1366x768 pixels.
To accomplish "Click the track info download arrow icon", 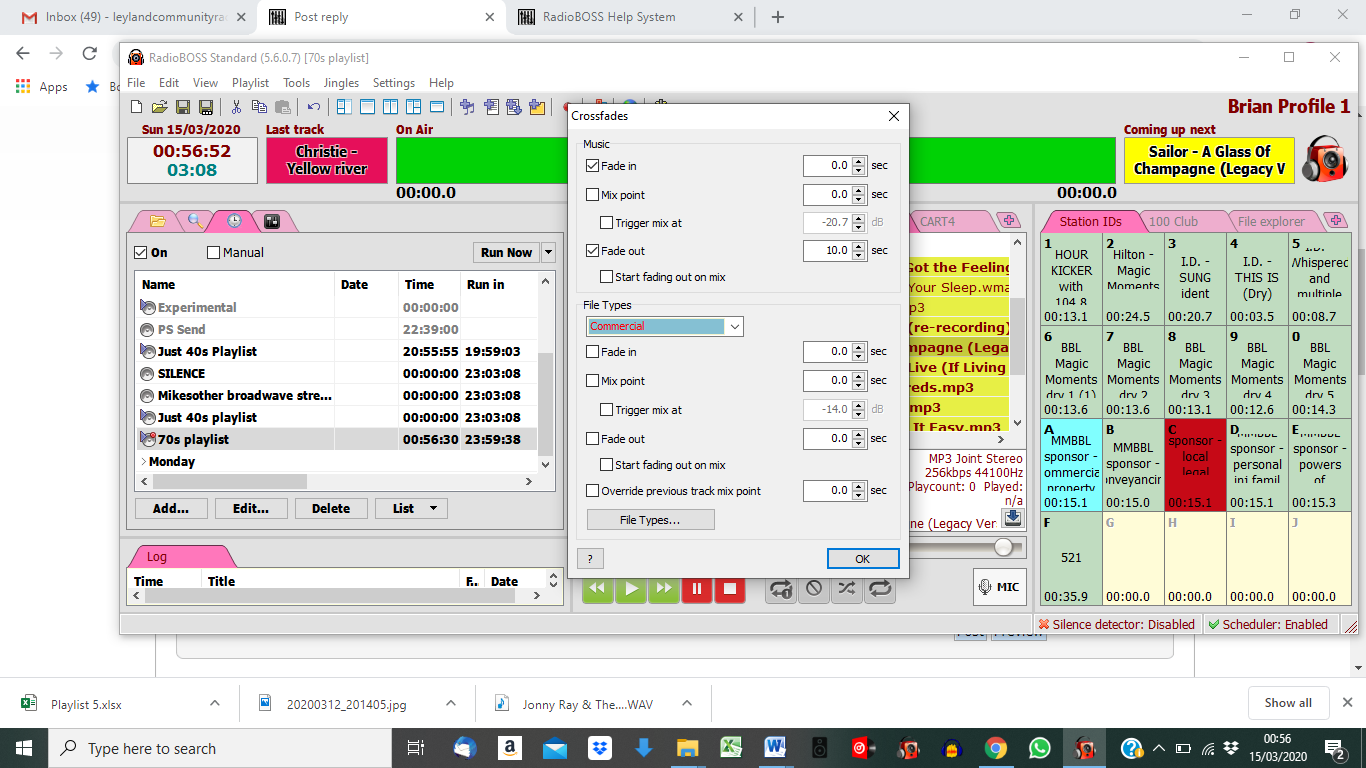I will (1013, 517).
